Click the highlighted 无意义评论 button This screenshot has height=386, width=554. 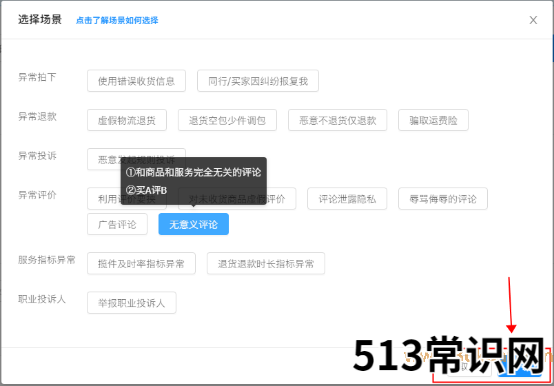194,224
